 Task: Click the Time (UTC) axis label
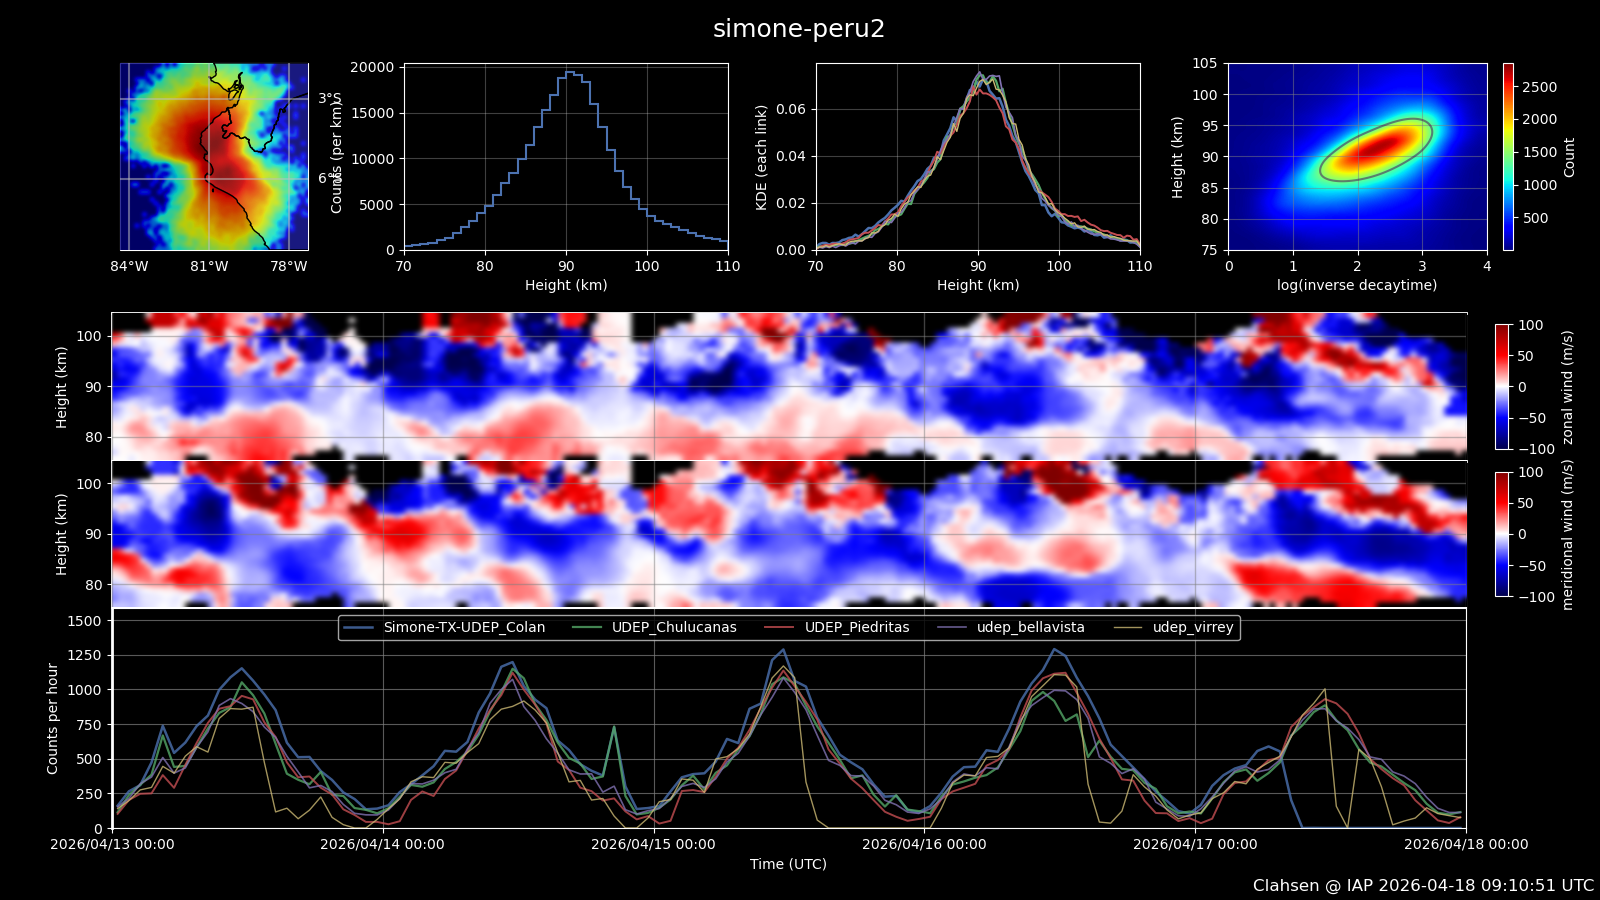click(788, 864)
